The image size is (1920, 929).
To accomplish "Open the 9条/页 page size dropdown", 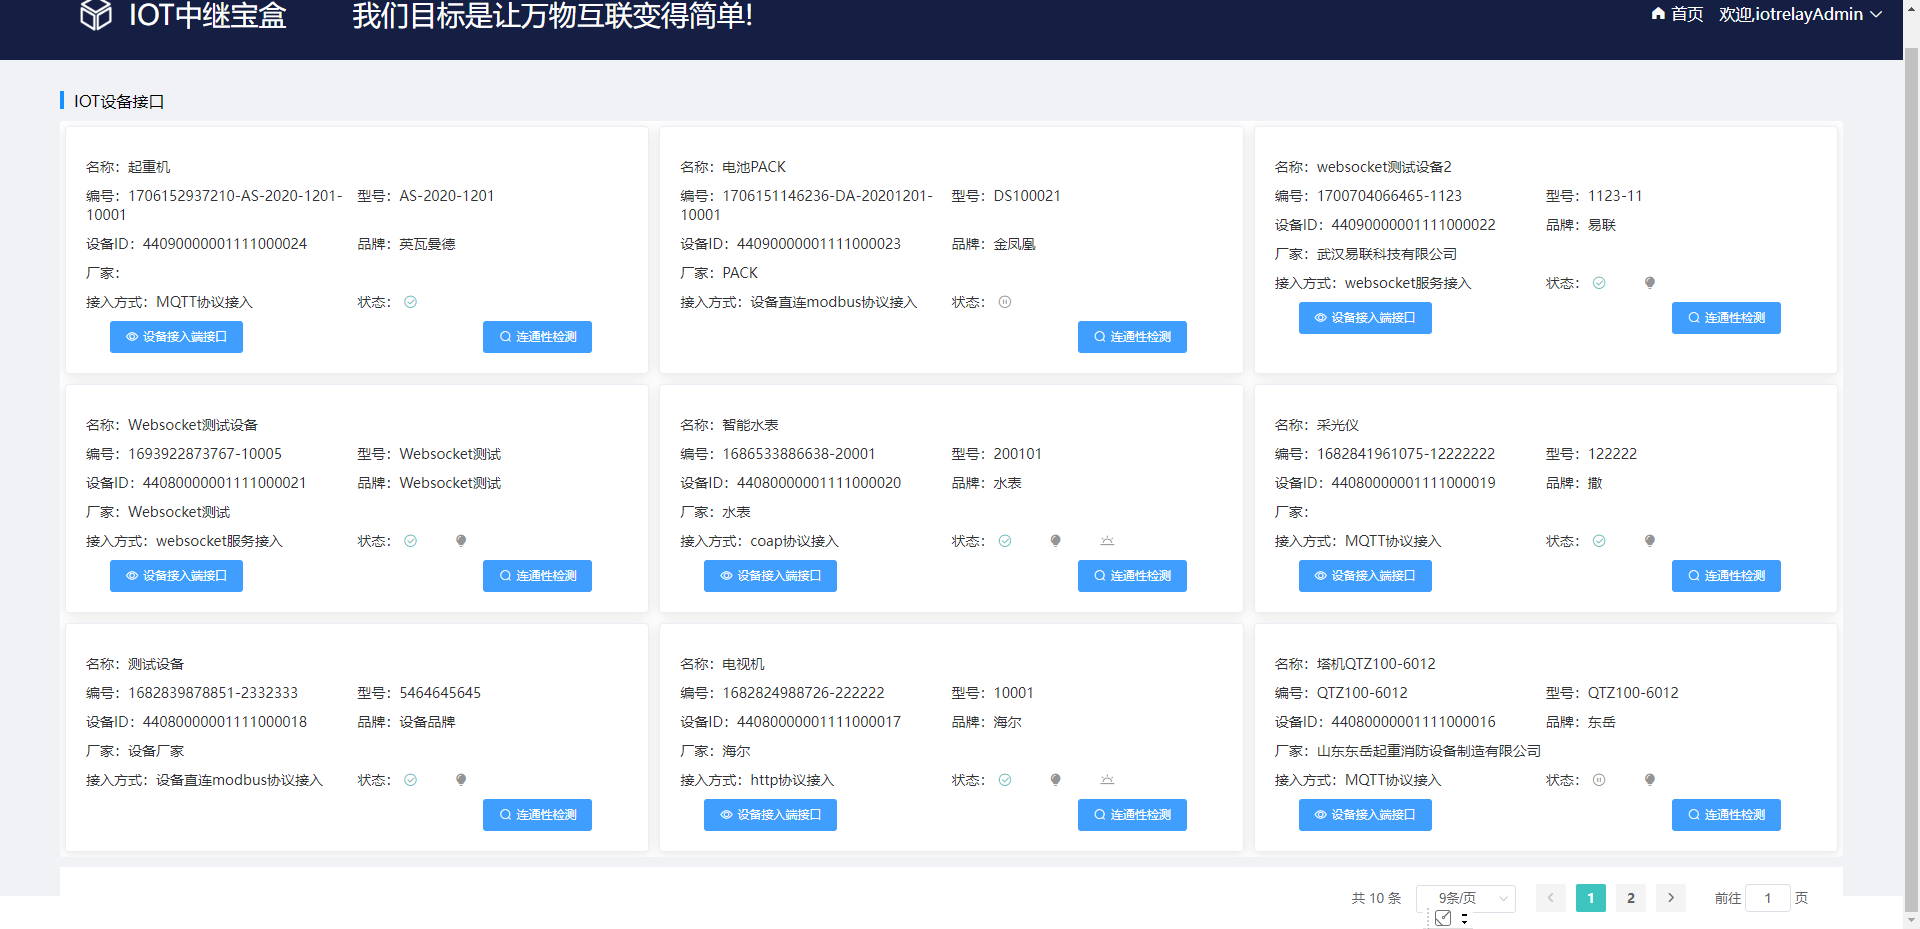I will [1465, 898].
